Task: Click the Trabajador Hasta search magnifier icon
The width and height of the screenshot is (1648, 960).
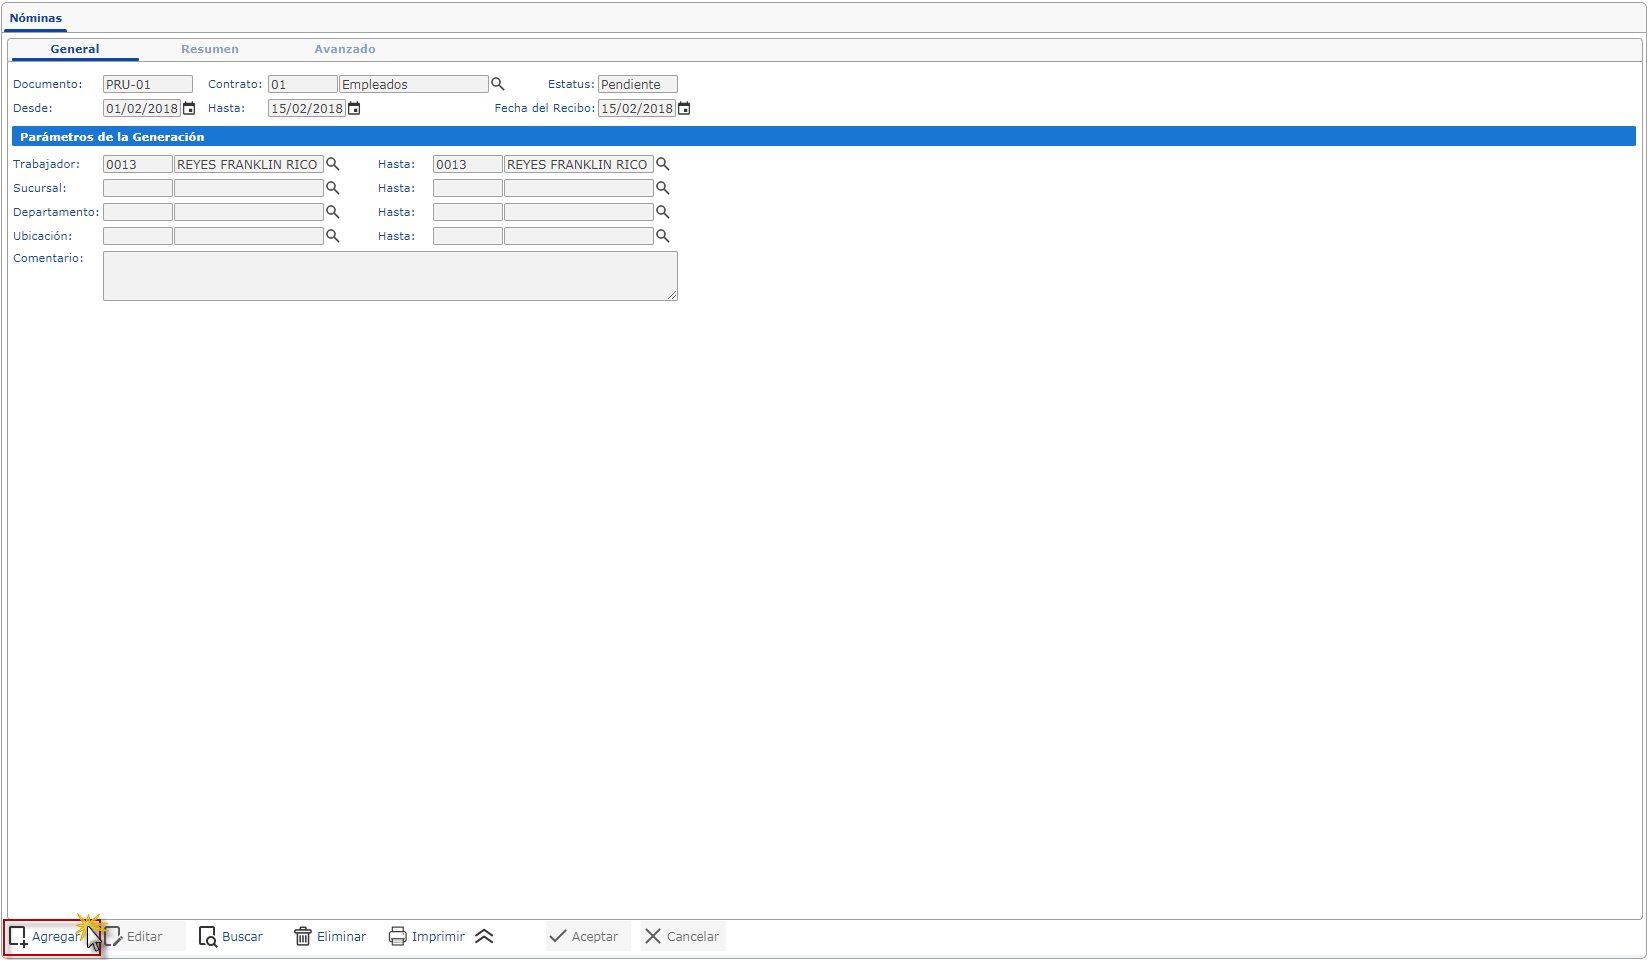Action: (x=662, y=165)
